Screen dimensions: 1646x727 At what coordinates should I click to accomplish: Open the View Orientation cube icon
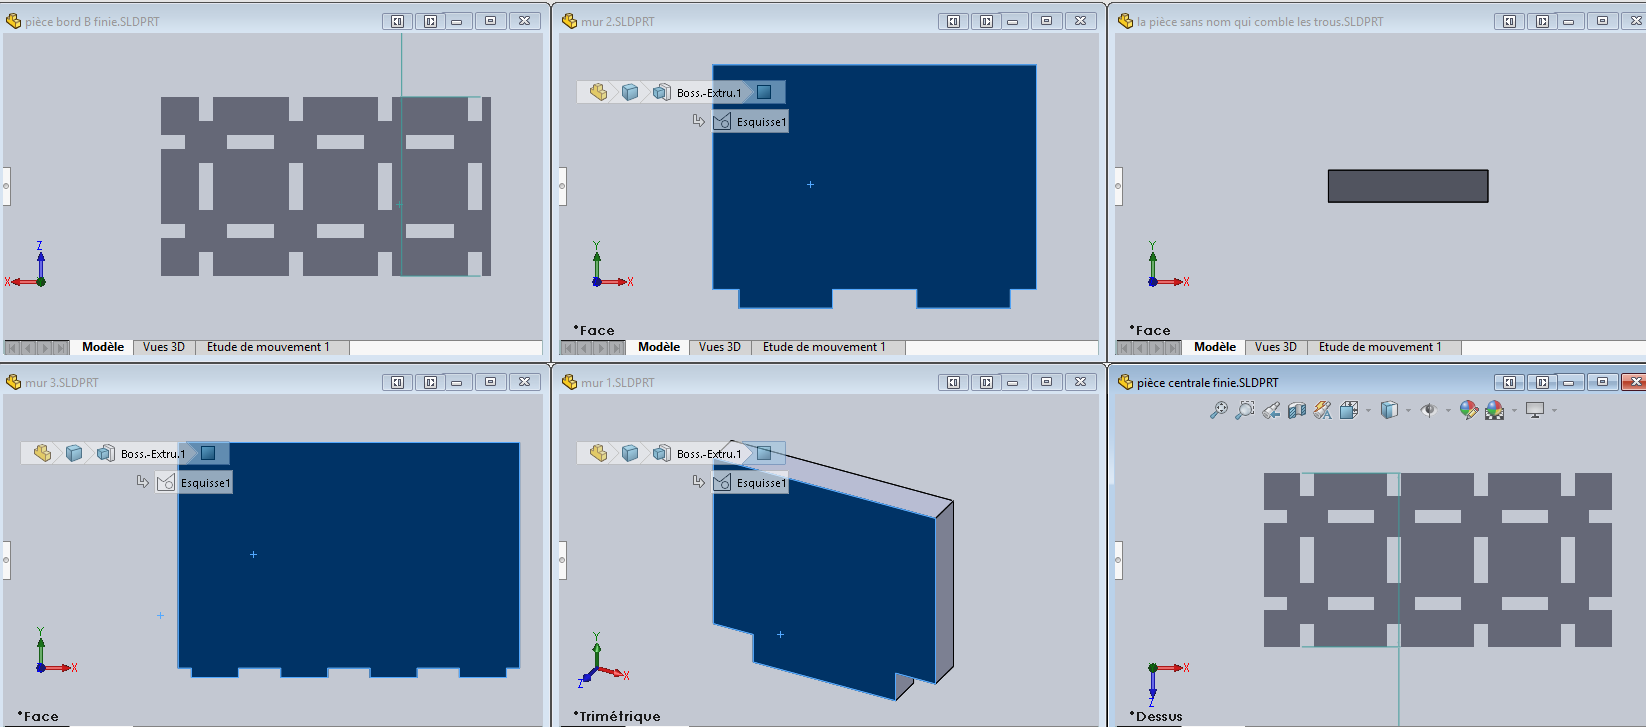1348,410
